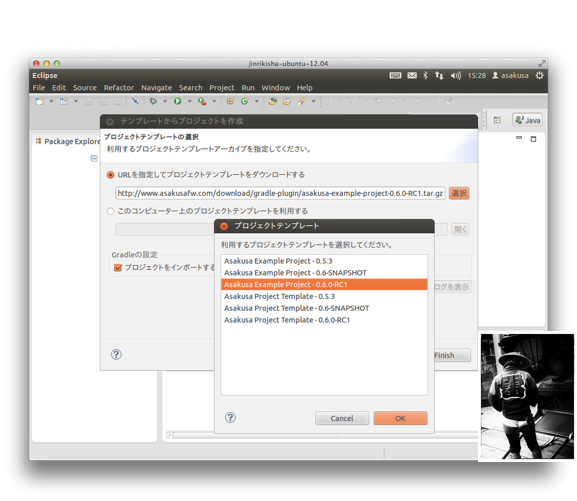Viewport: 577px width, 501px height.
Task: Expand the Debug configurations dropdown
Action: (165, 101)
